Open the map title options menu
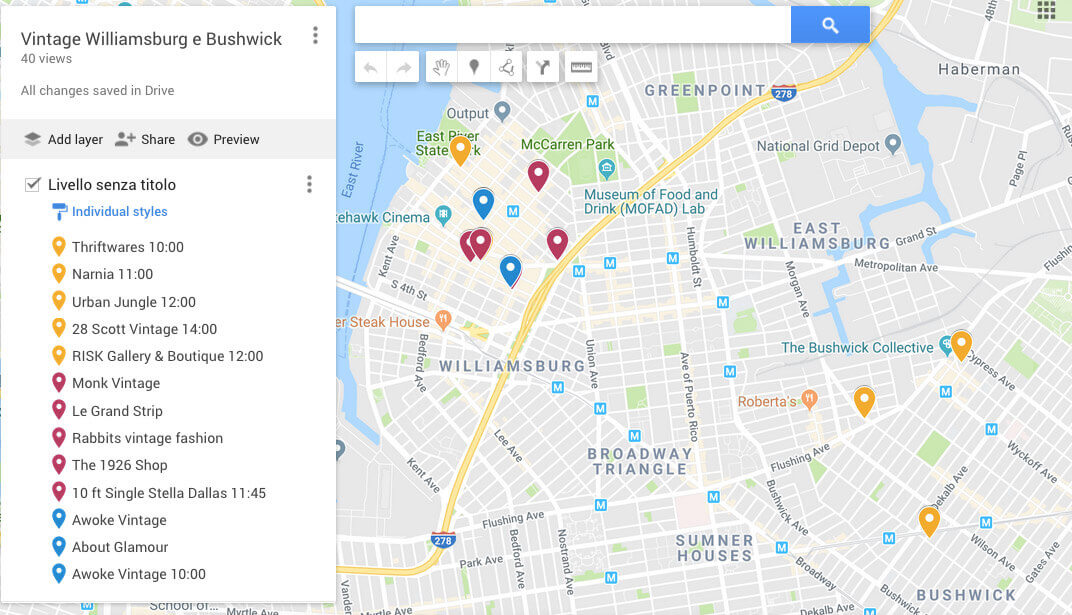Screen dimensions: 1072x615 point(315,36)
